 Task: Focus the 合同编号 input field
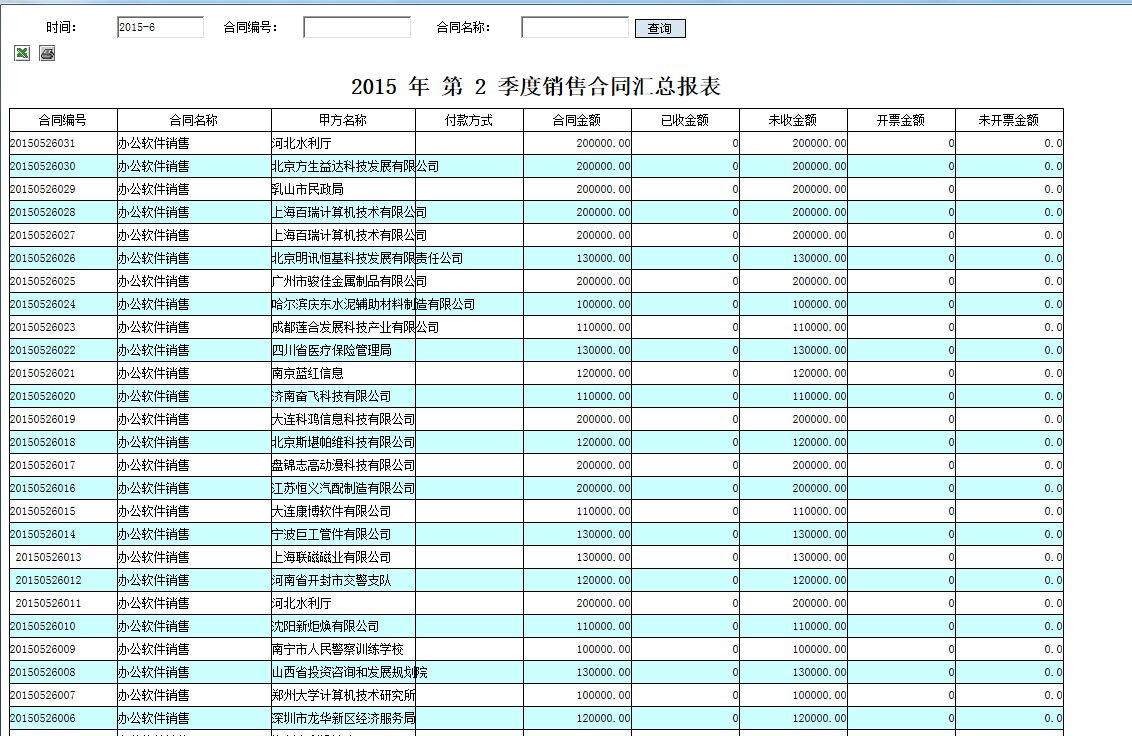357,27
